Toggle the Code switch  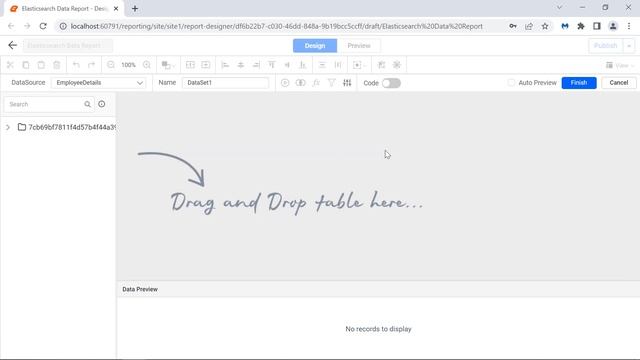click(x=391, y=83)
